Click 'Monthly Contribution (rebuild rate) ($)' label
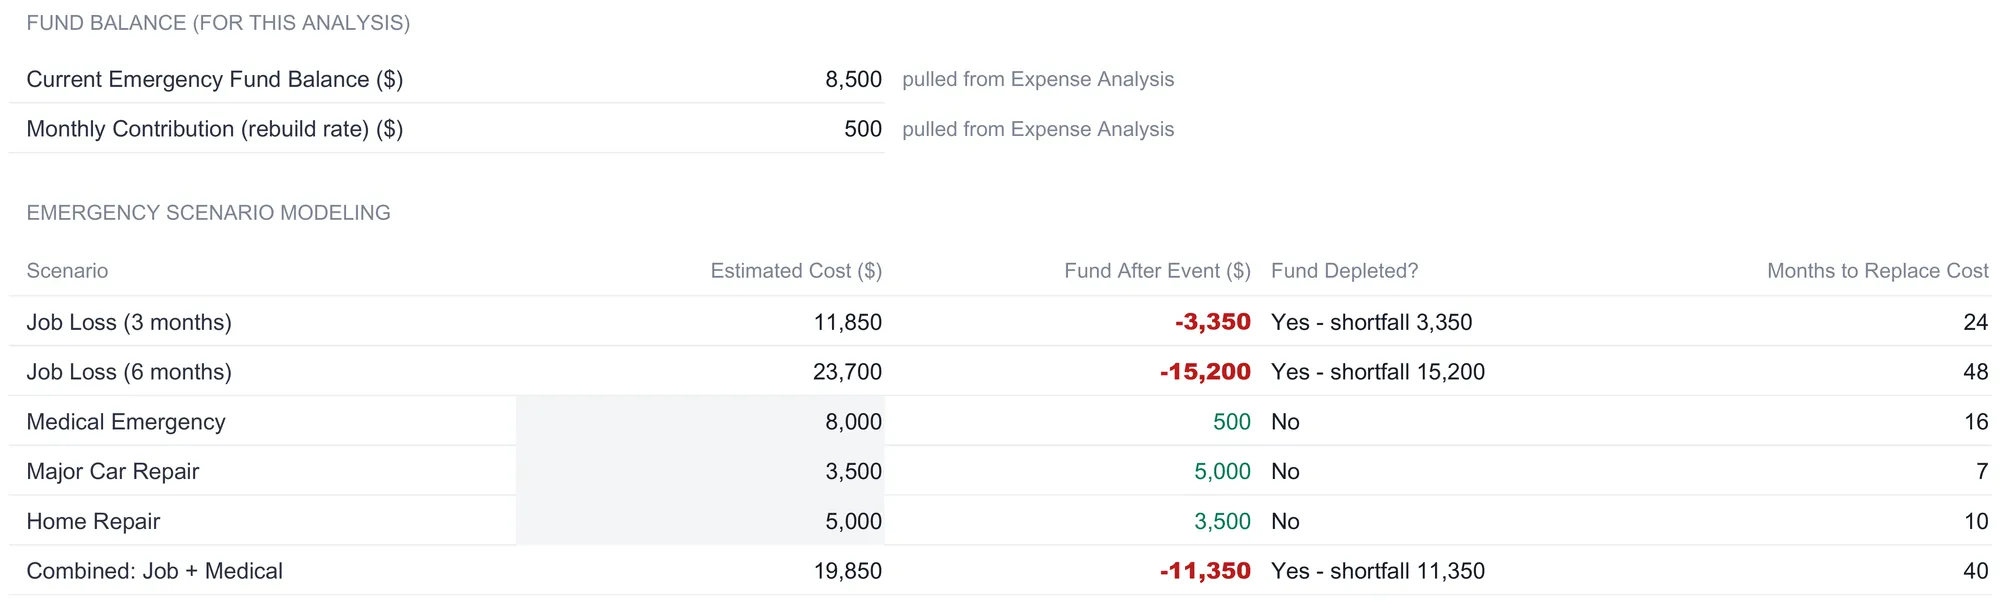2000x610 pixels. 215,129
